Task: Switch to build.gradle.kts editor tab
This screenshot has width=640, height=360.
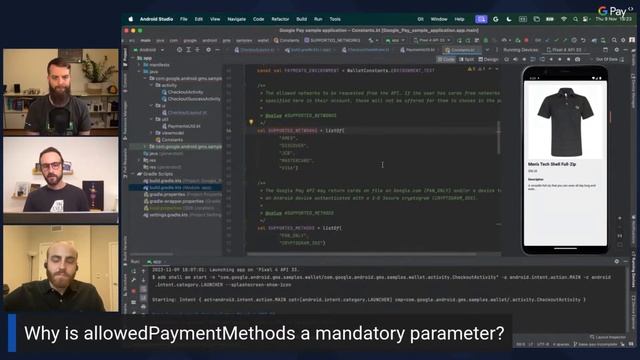Action: pyautogui.click(x=310, y=50)
